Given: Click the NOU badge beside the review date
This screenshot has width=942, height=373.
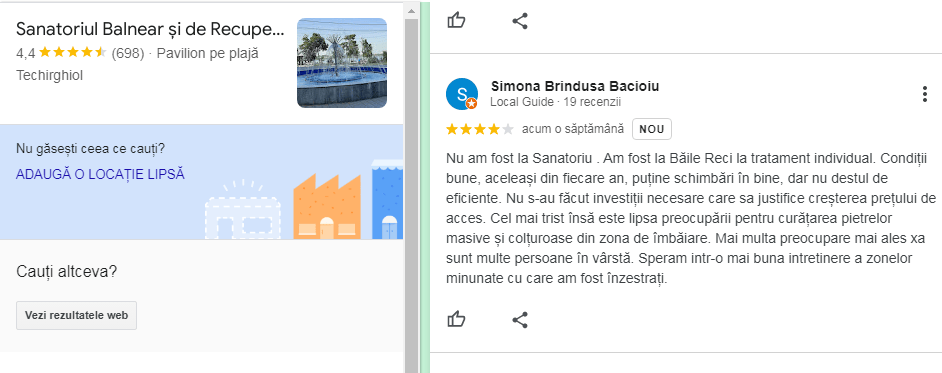Looking at the screenshot, I should (x=651, y=129).
